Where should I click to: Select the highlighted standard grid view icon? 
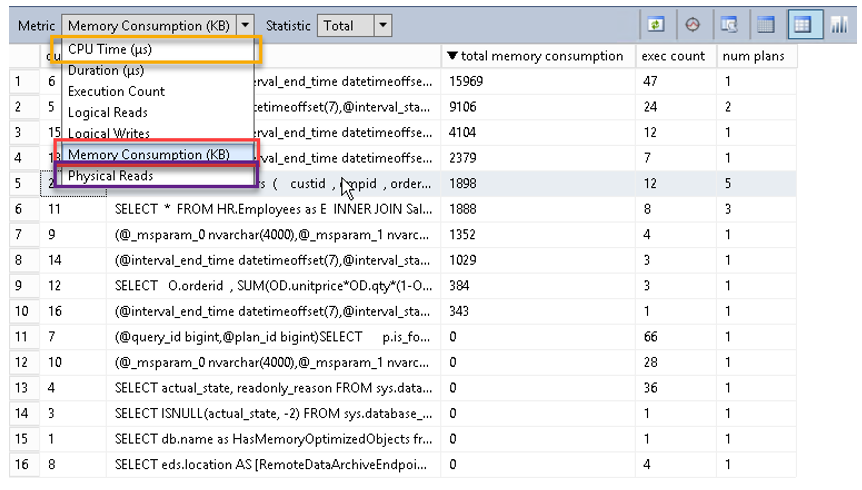[x=801, y=26]
